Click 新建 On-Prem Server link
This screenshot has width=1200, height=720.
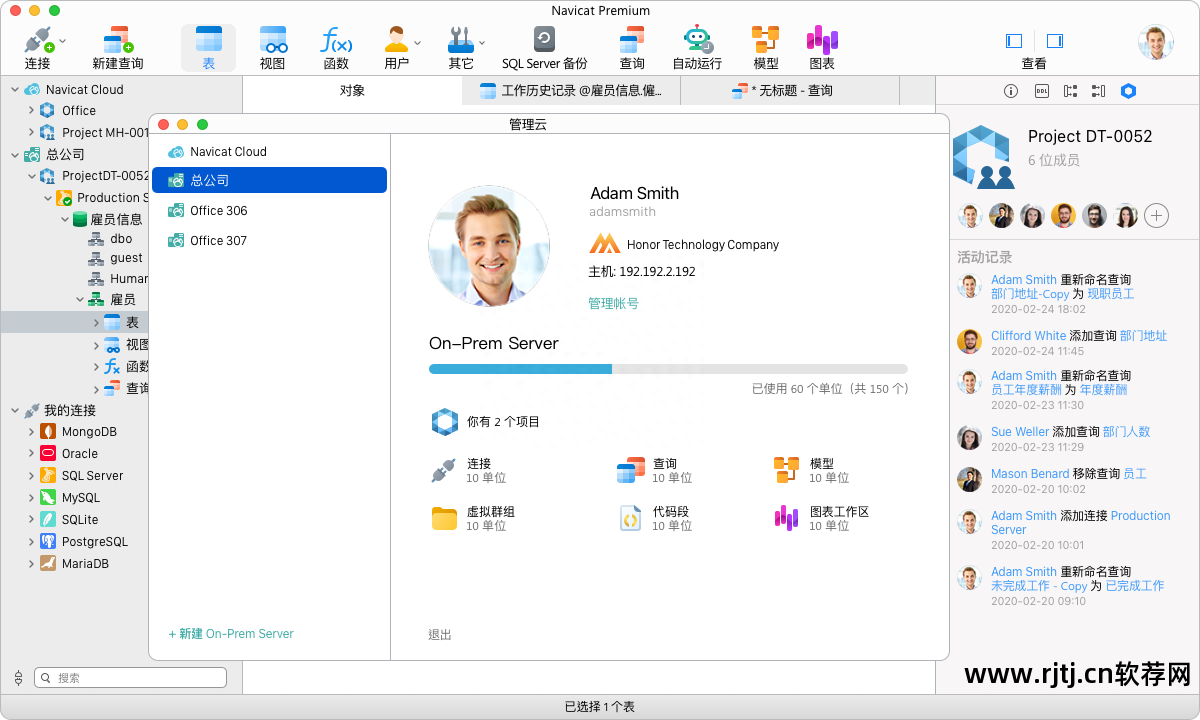coord(231,634)
